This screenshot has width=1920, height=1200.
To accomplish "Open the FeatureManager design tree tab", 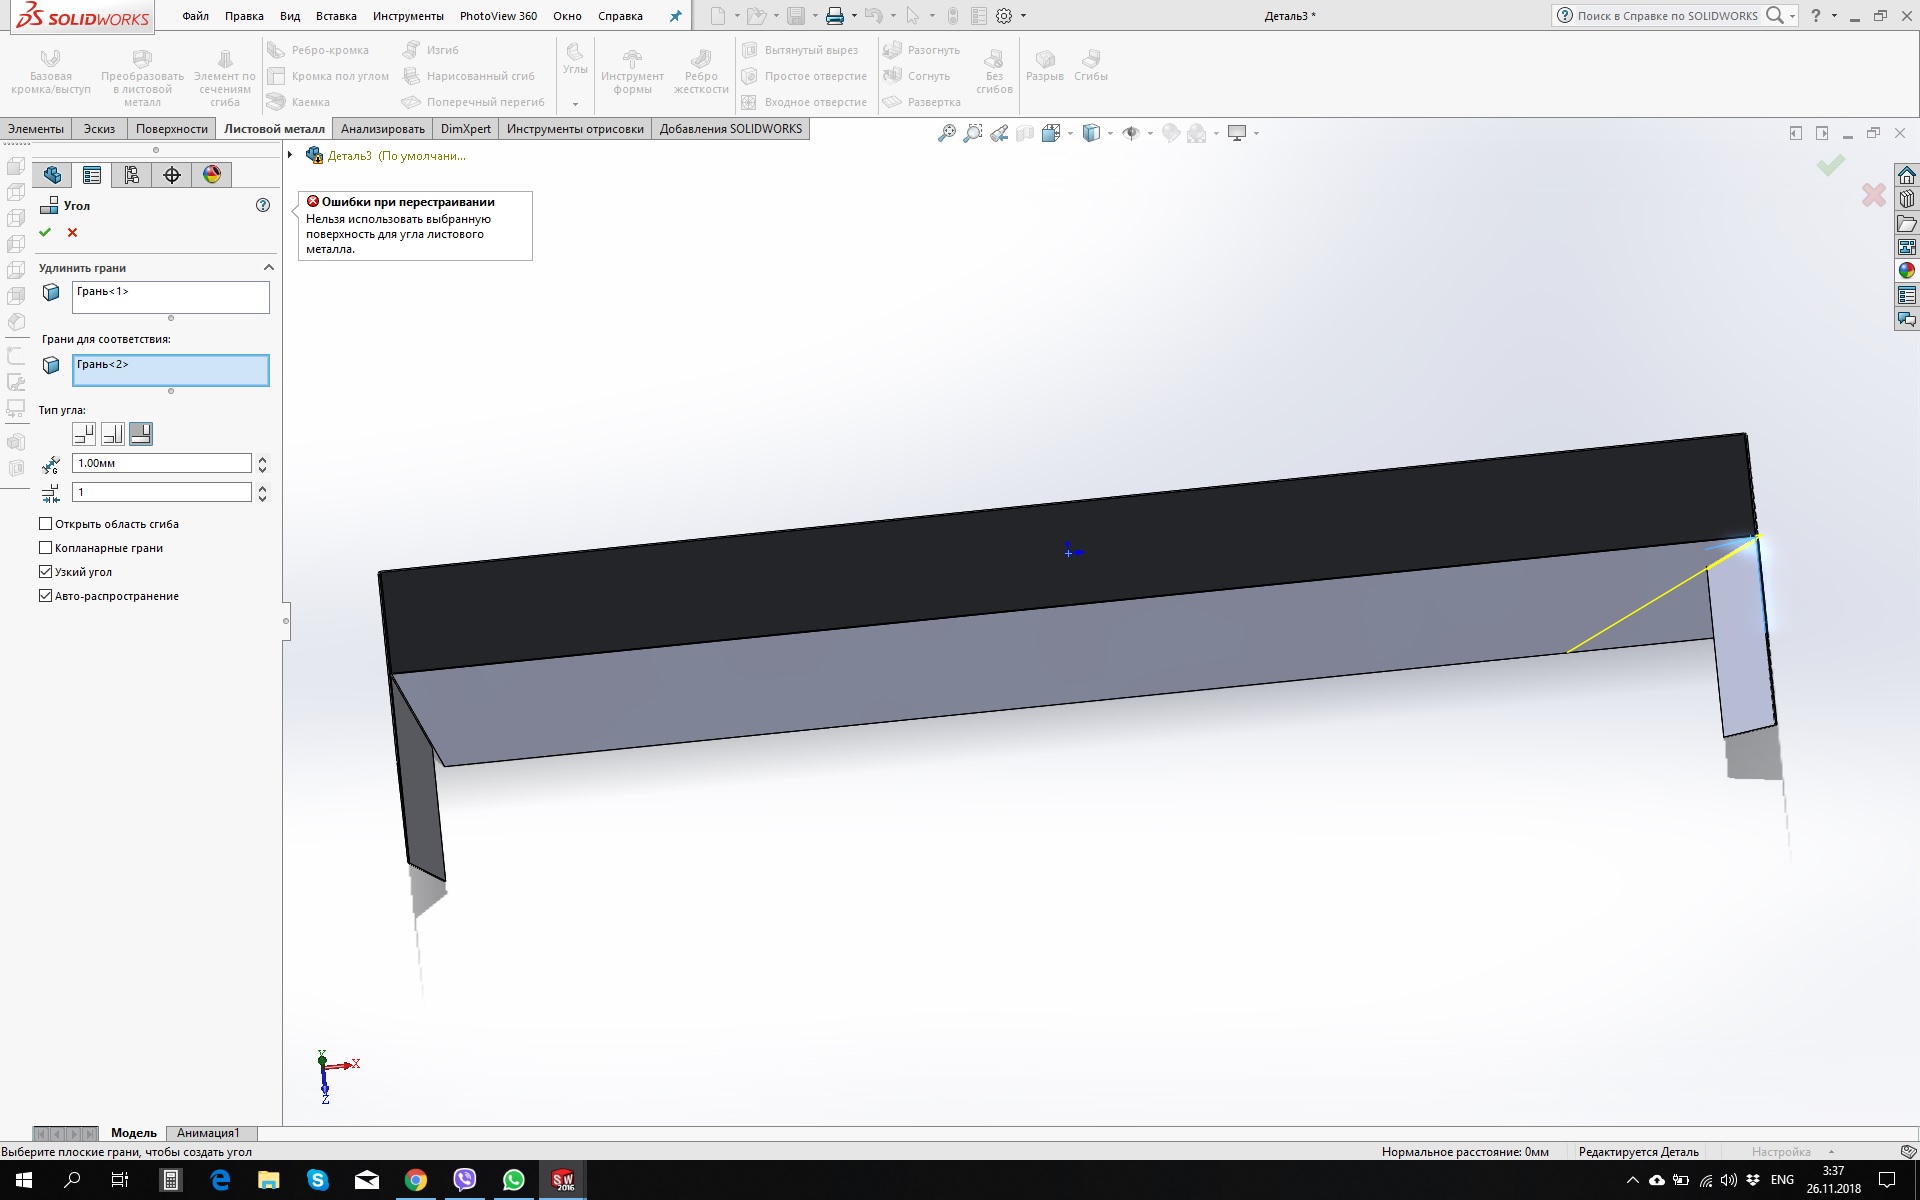I will (52, 175).
